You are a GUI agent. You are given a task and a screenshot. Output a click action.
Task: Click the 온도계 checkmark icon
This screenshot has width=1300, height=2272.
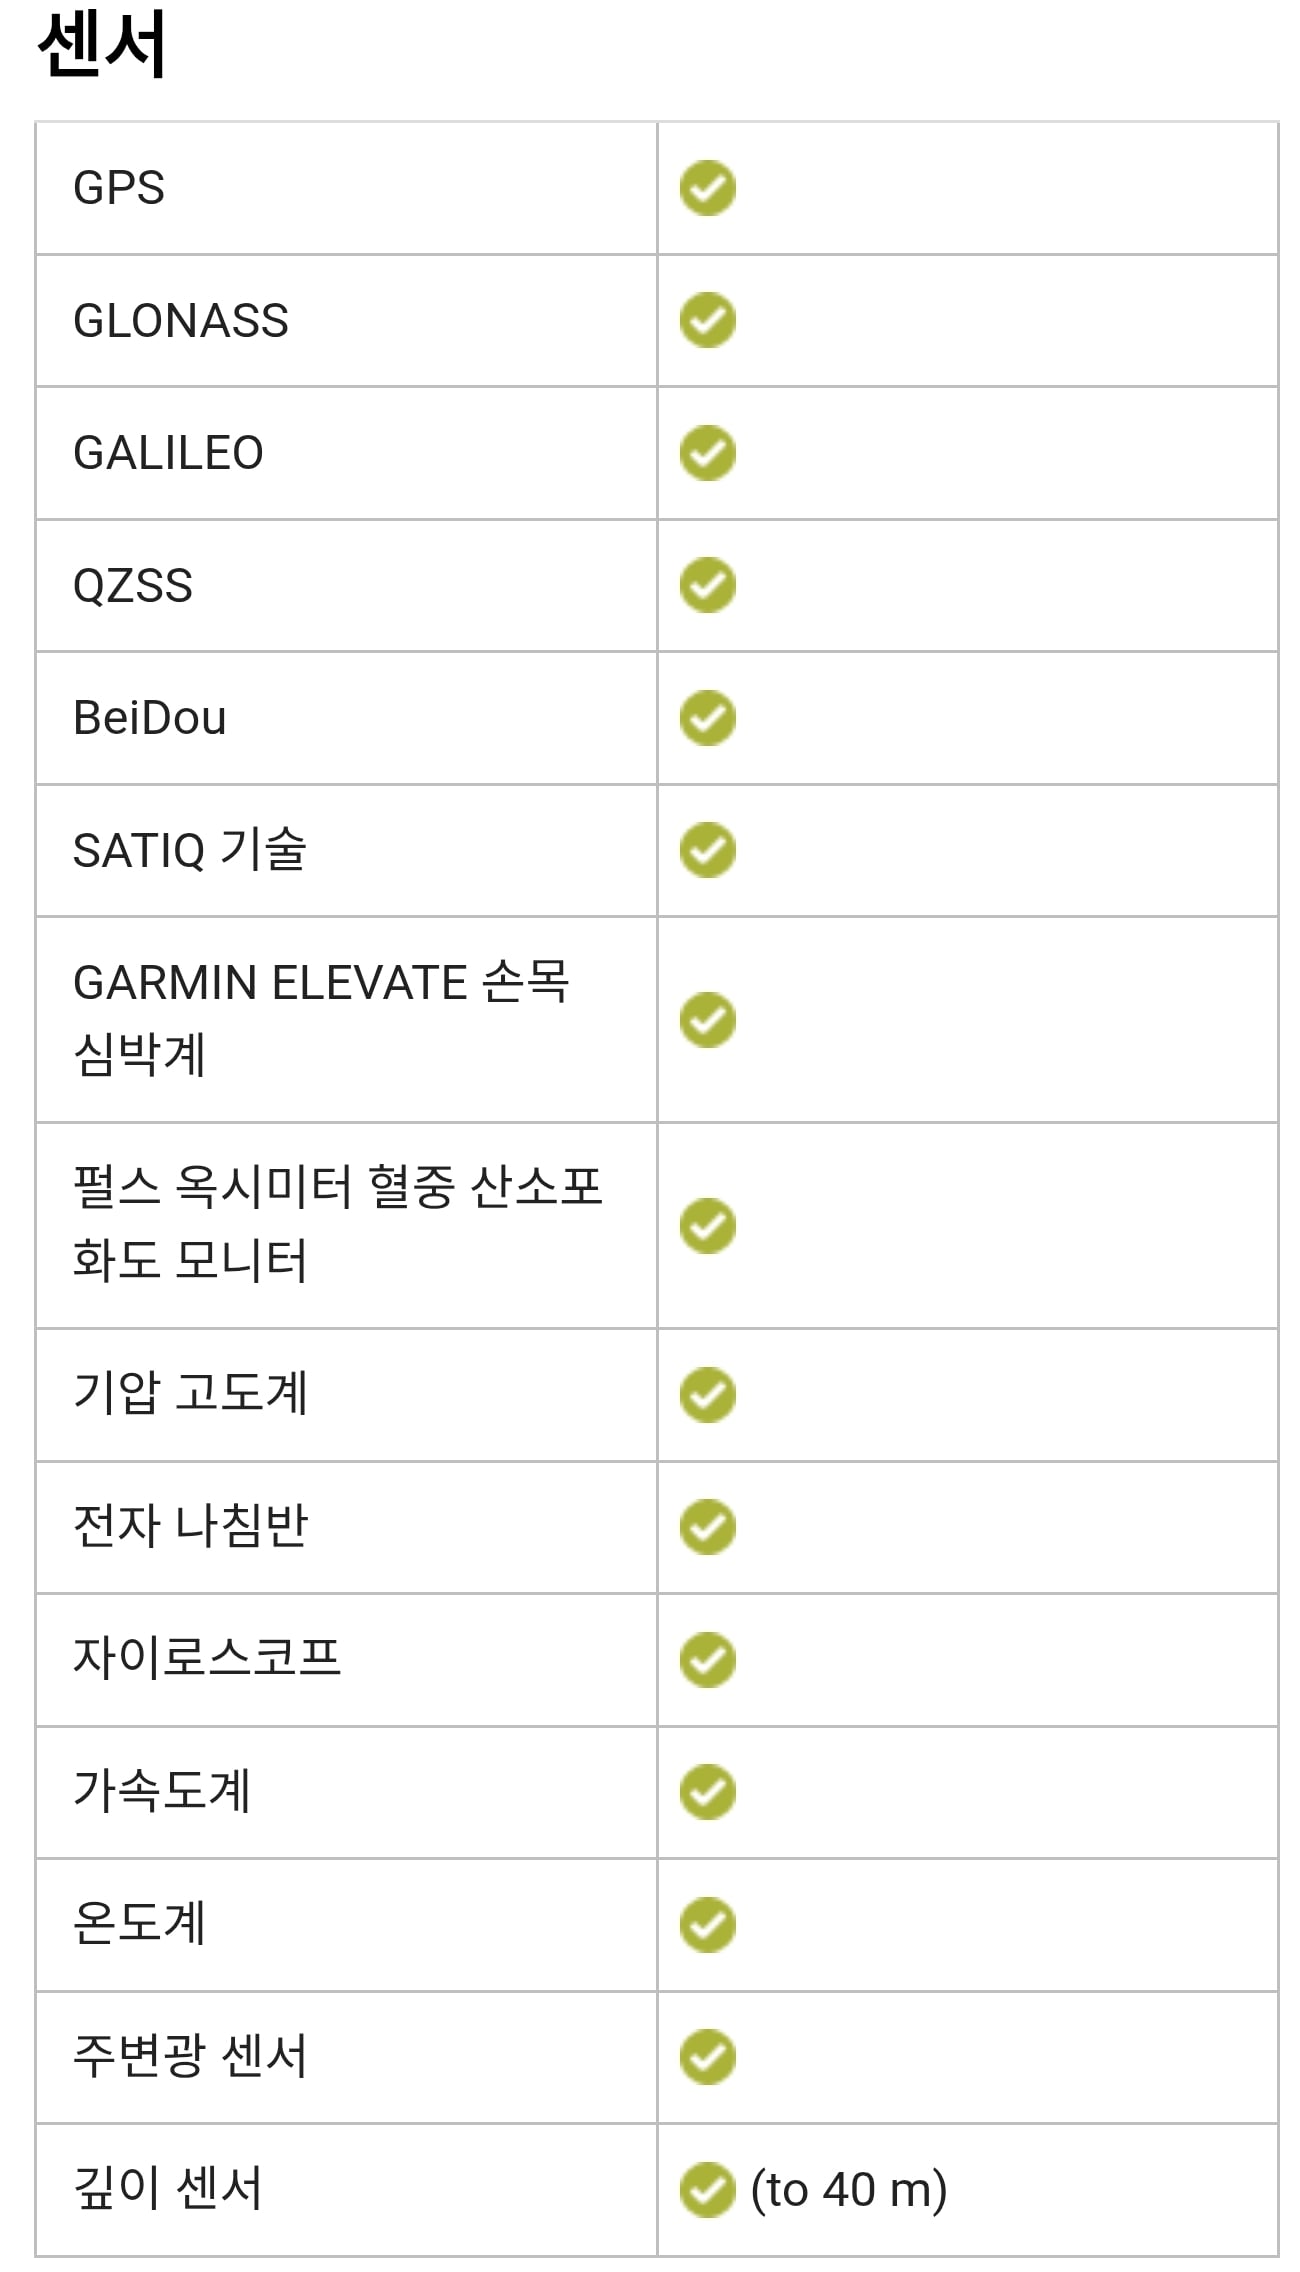tap(707, 1925)
